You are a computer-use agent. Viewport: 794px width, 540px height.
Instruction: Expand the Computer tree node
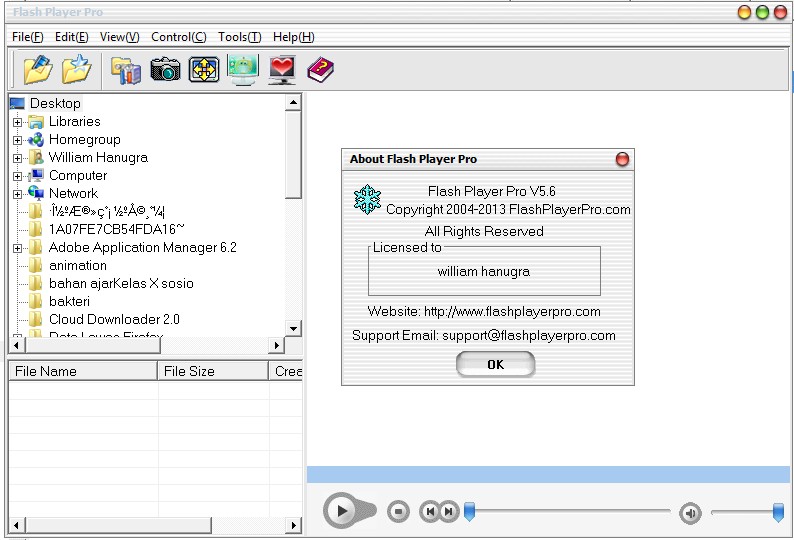(18, 176)
